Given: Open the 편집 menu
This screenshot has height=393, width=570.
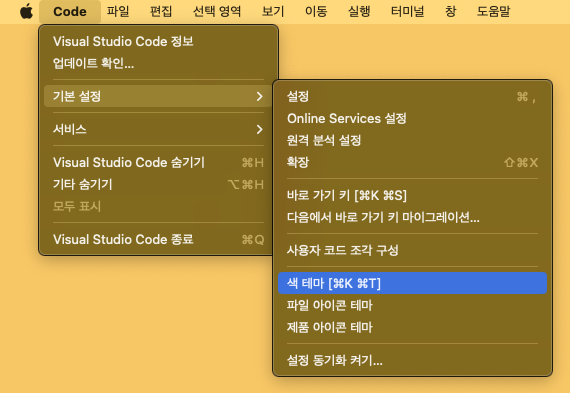Looking at the screenshot, I should (161, 12).
